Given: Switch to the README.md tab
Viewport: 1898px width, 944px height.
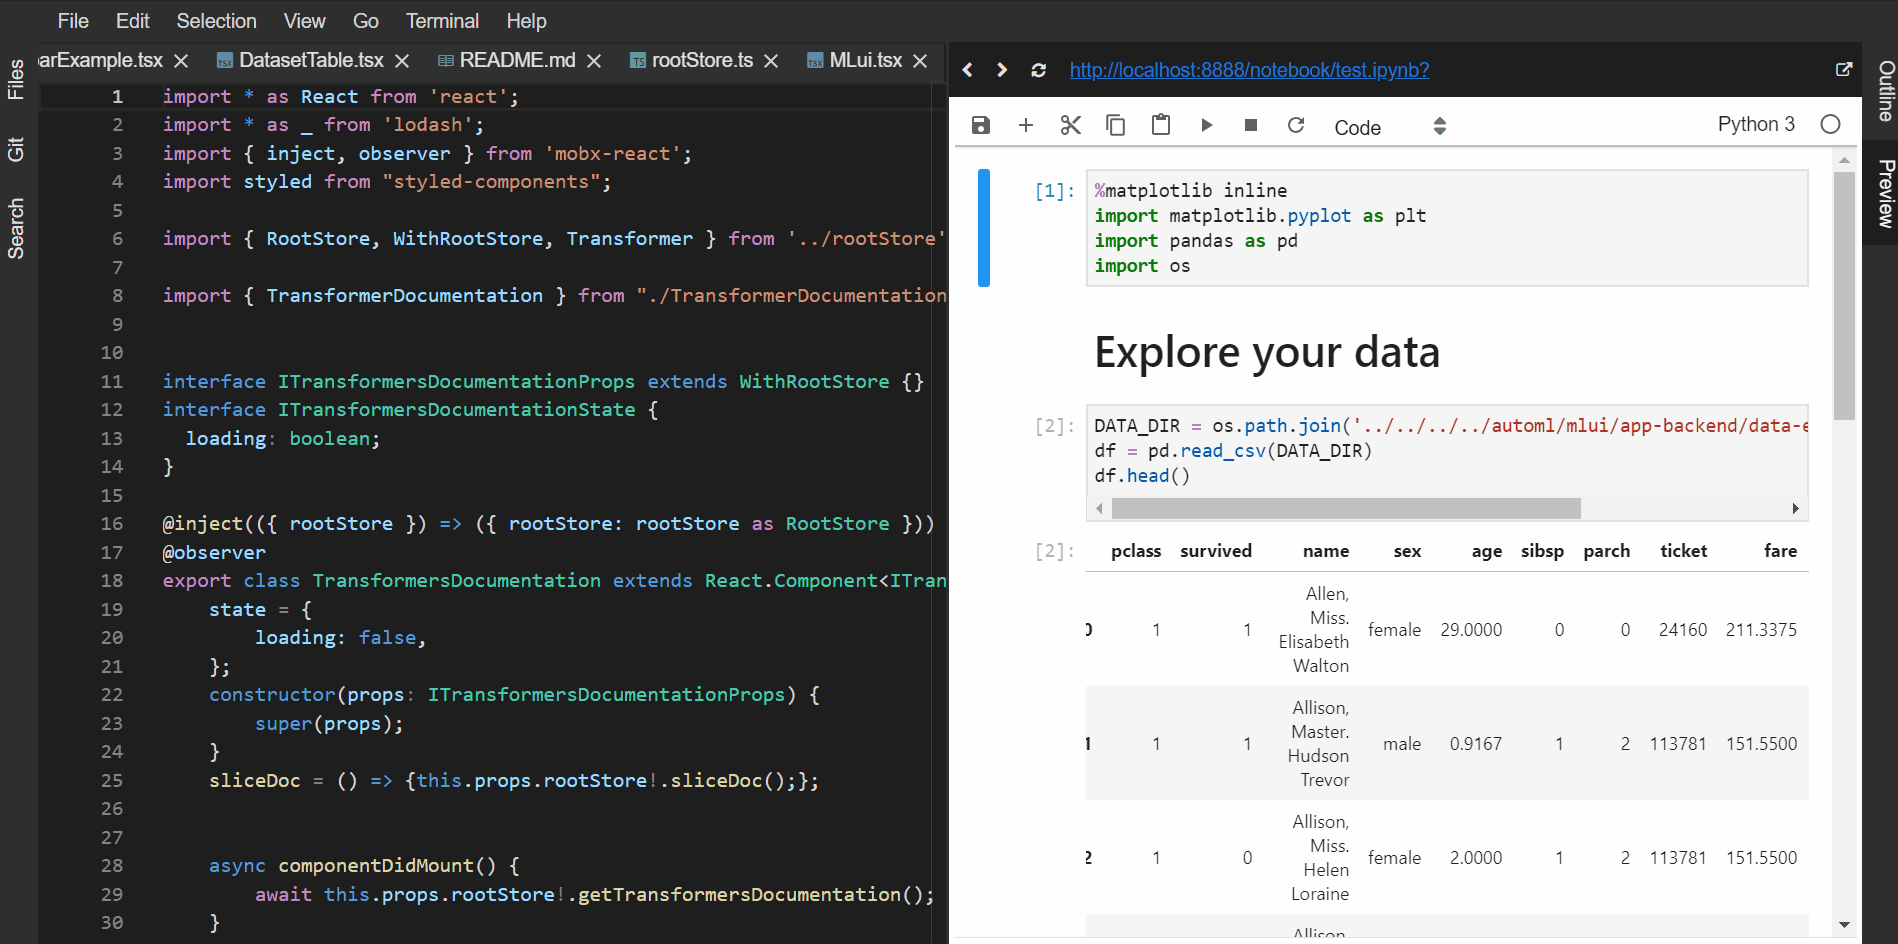Looking at the screenshot, I should point(516,60).
